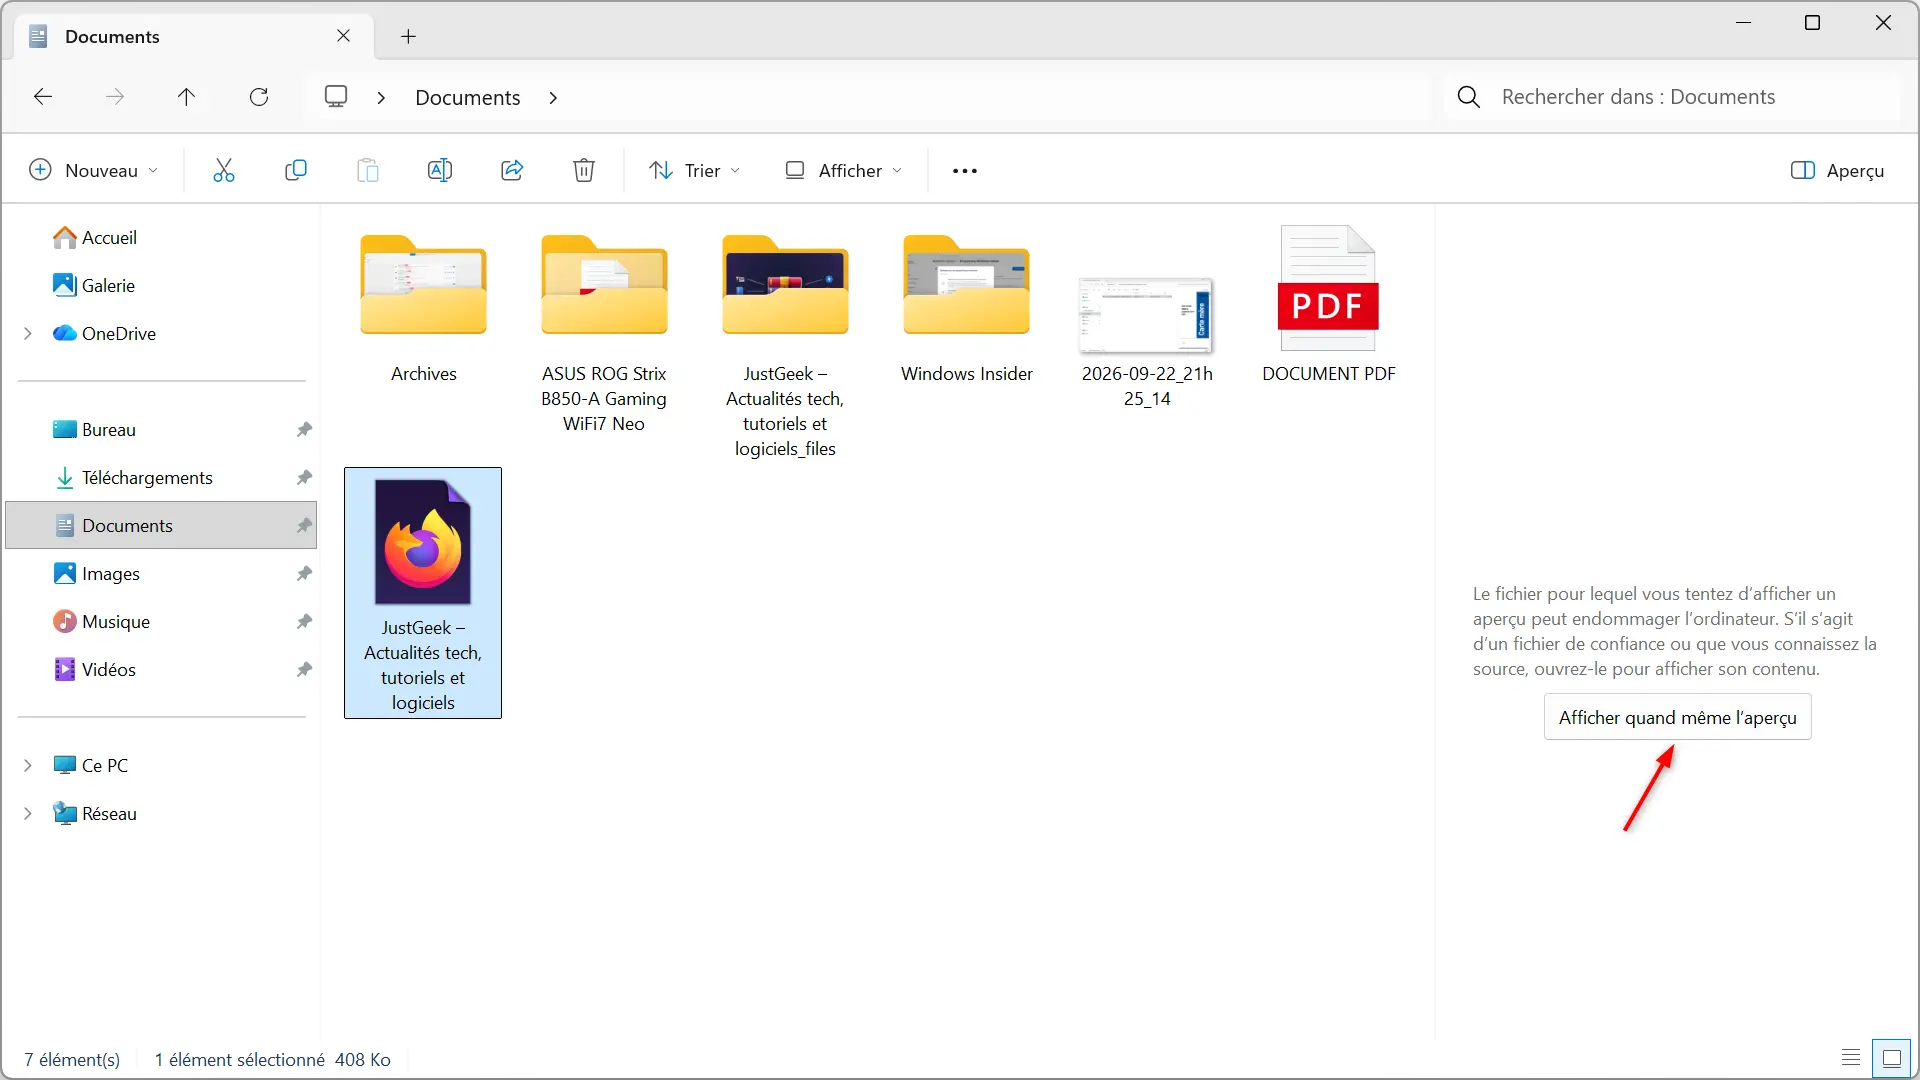Click Afficher quand même l'aperçu button
The width and height of the screenshot is (1920, 1080).
click(x=1677, y=717)
